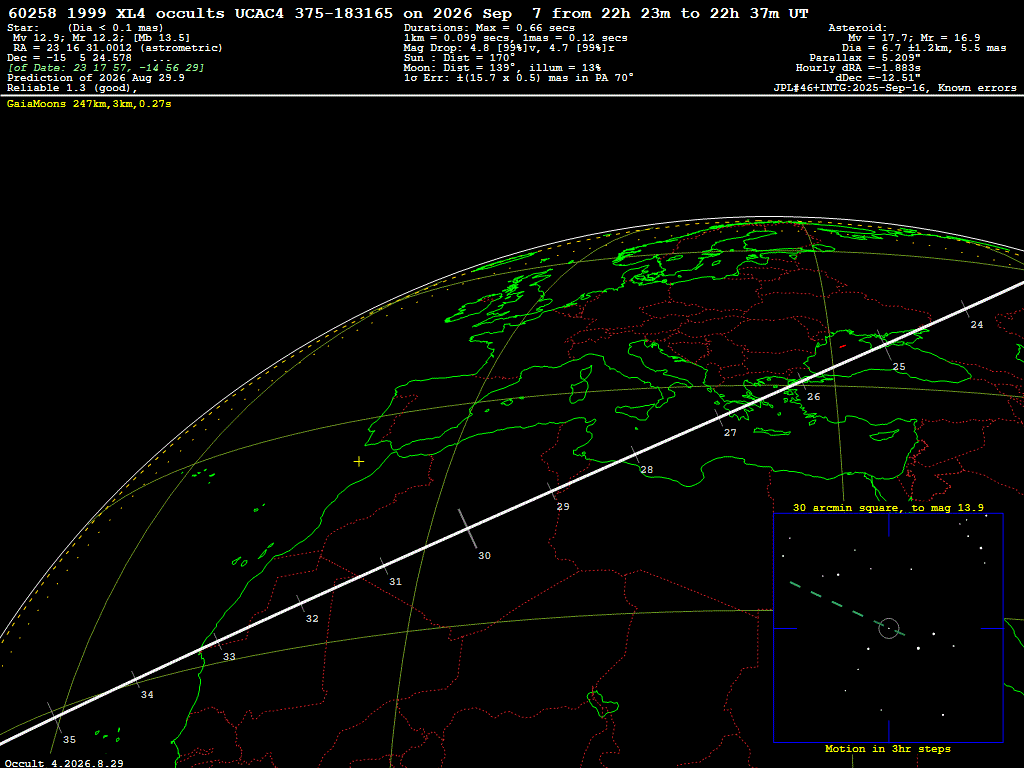Click the target star circle in finder chart
The height and width of the screenshot is (768, 1024).
[889, 628]
